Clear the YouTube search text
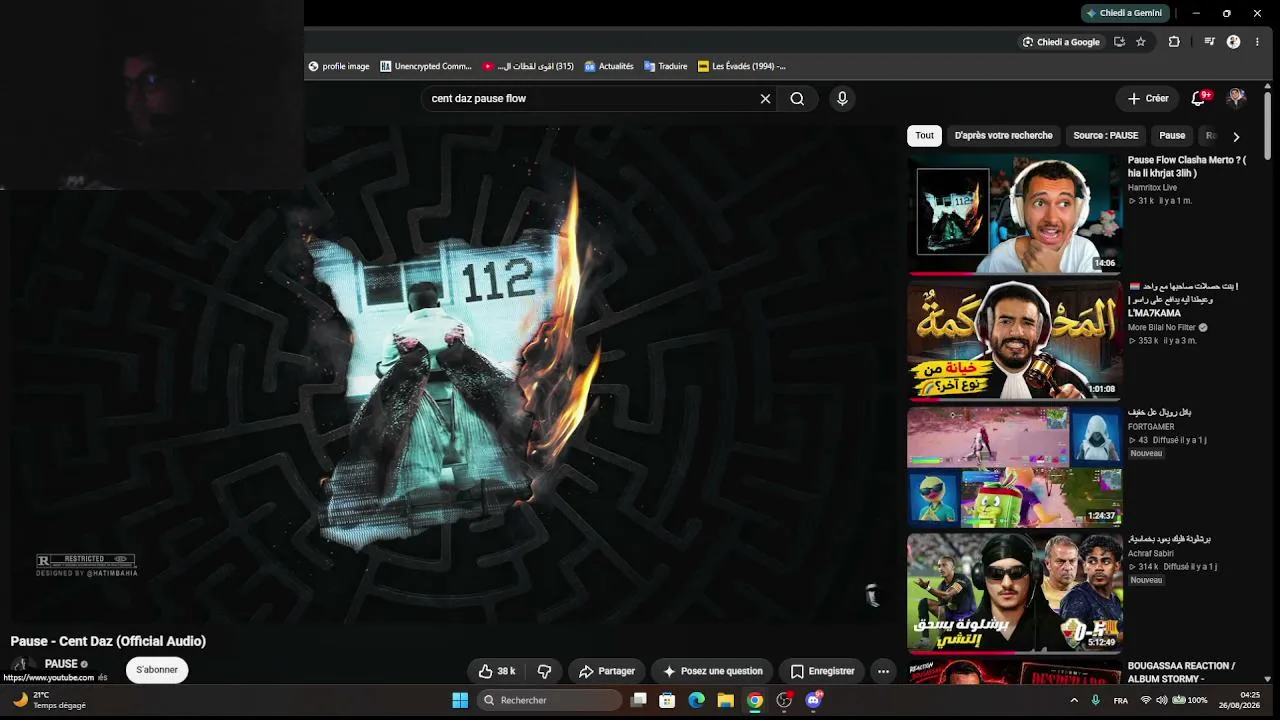The width and height of the screenshot is (1280, 720). pyautogui.click(x=765, y=99)
